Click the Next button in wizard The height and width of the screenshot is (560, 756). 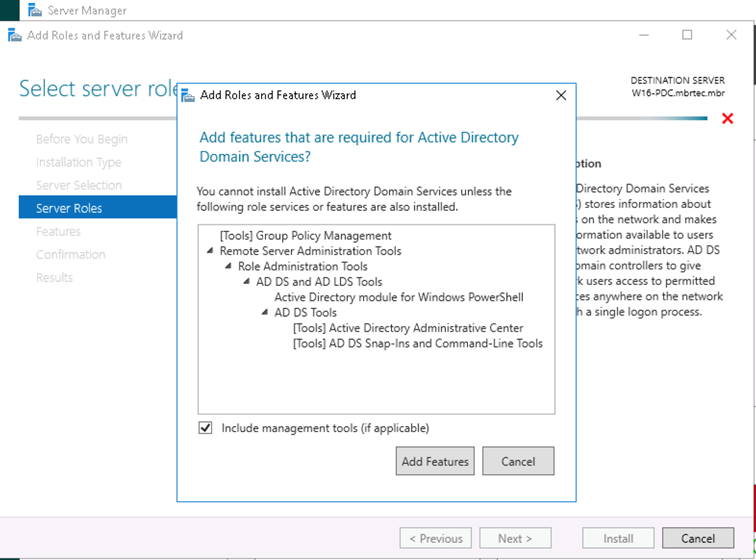(515, 538)
